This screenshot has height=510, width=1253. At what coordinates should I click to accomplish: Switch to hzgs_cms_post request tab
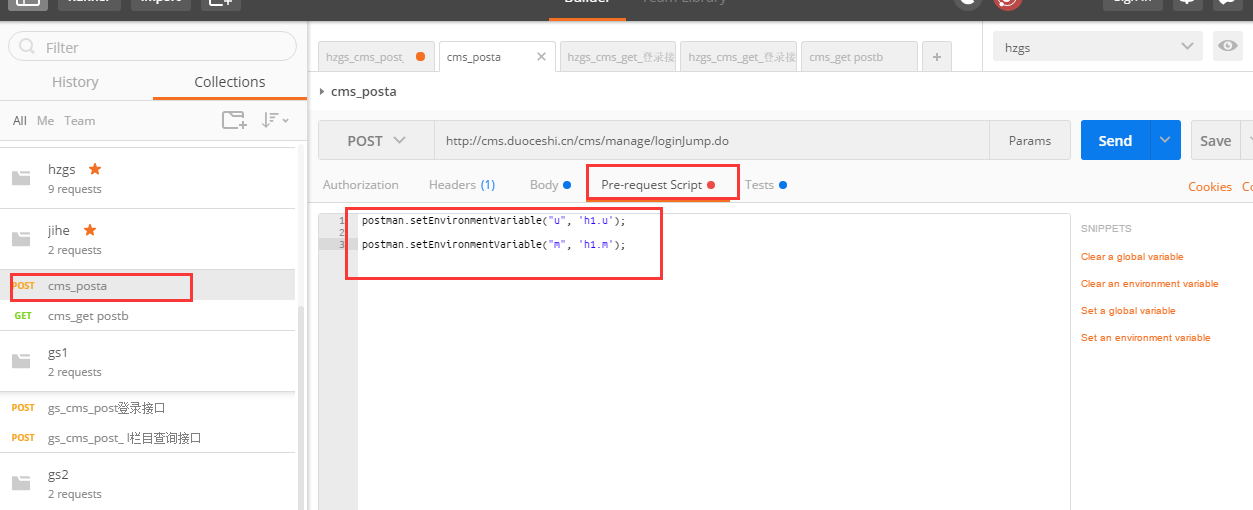click(376, 57)
